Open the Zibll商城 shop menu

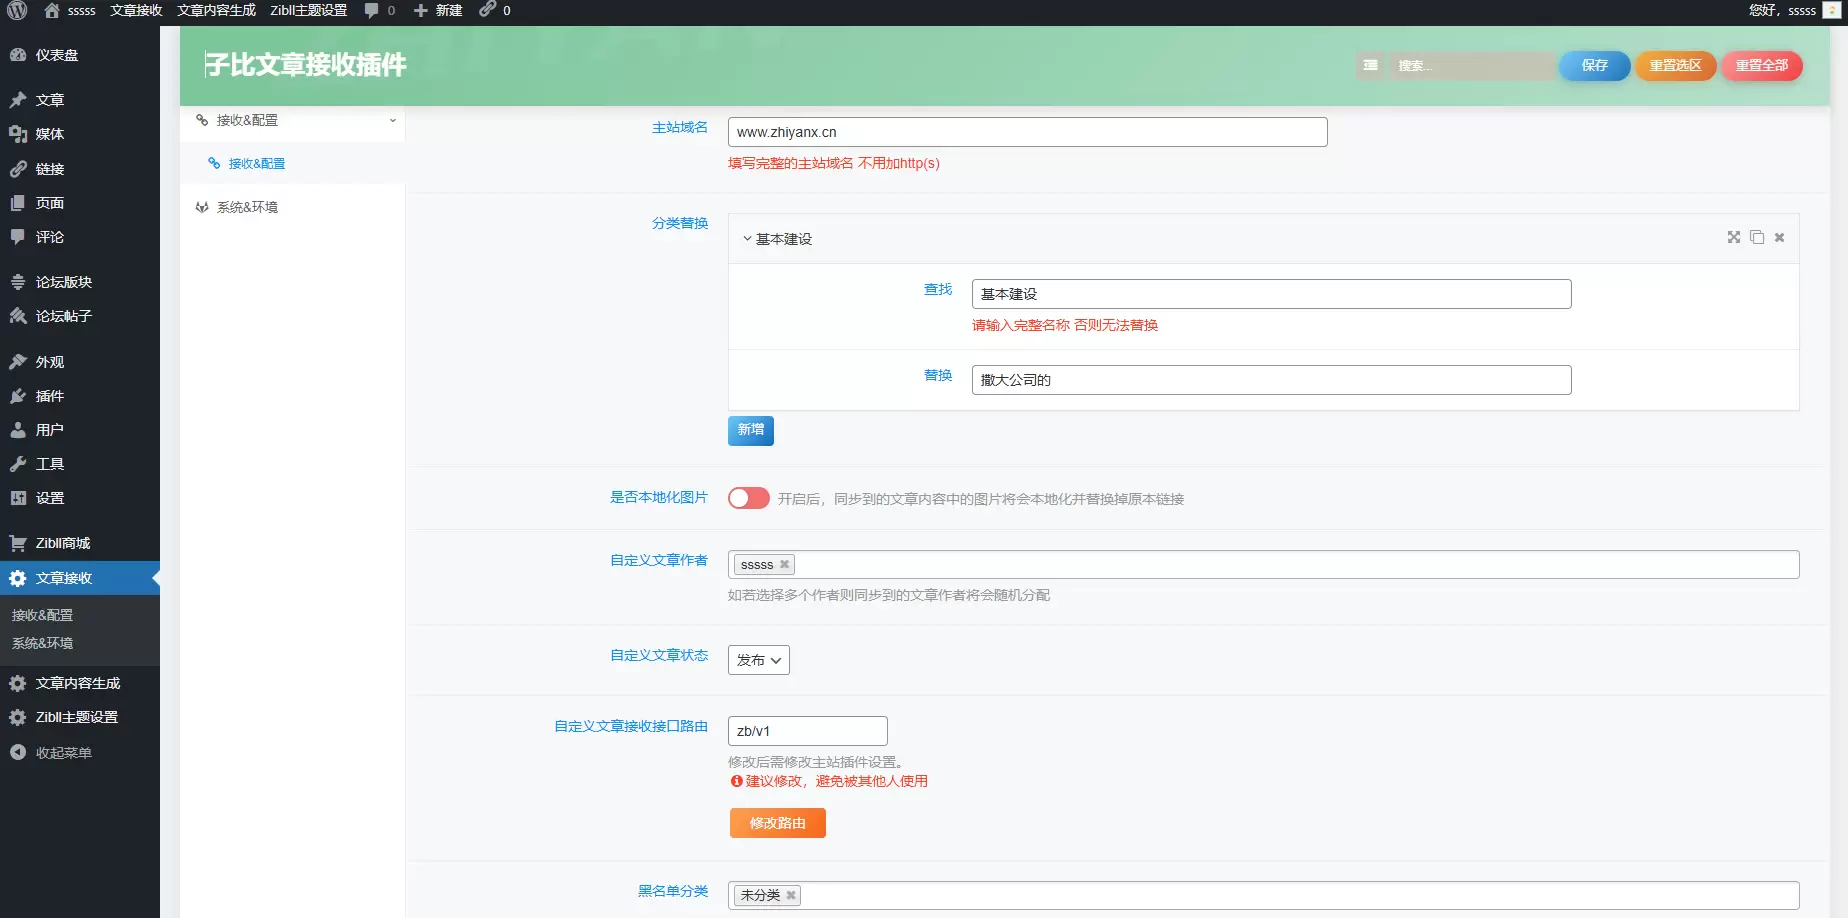(x=80, y=543)
